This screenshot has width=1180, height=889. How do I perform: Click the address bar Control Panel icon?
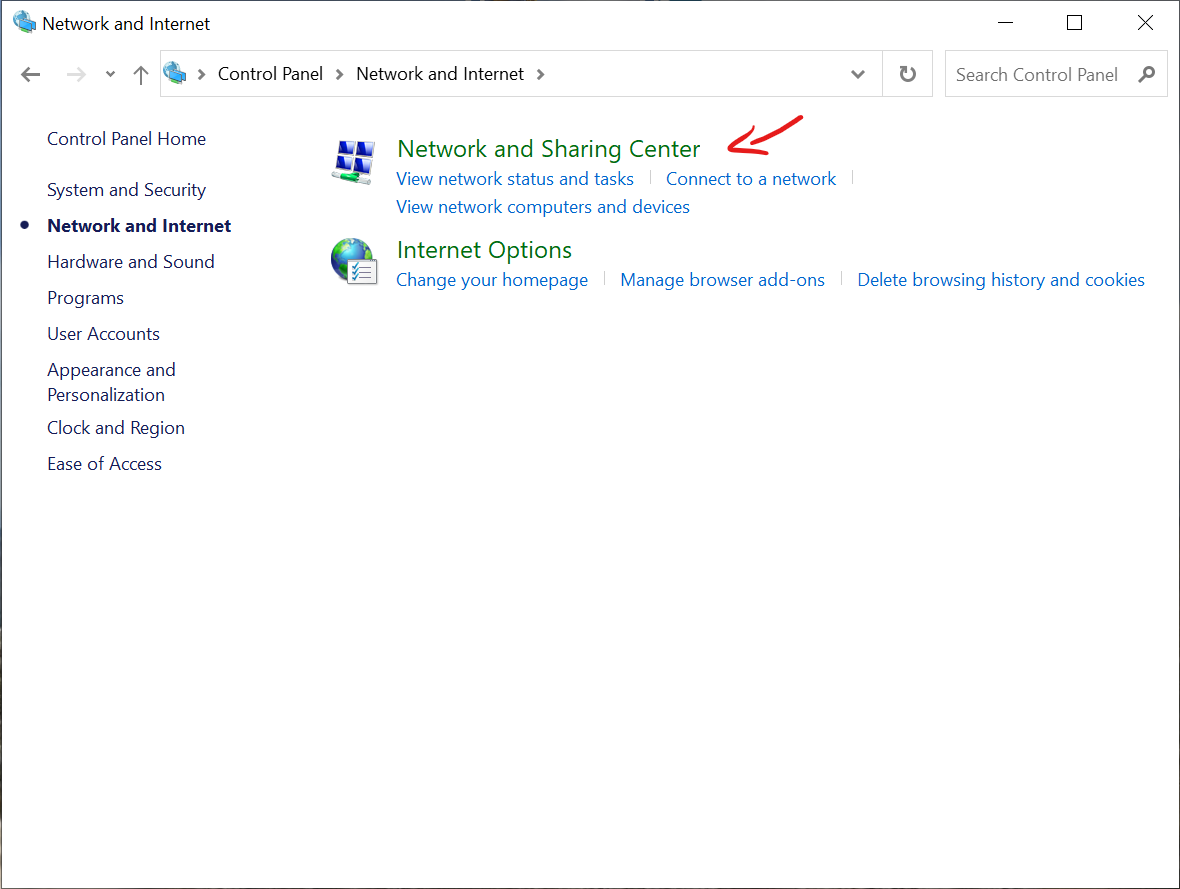pyautogui.click(x=176, y=74)
